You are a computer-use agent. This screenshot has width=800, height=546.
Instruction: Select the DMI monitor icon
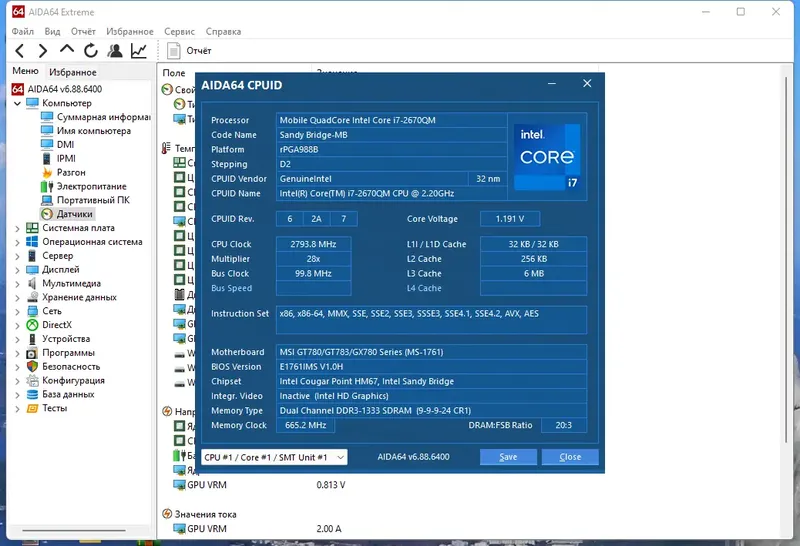click(47, 144)
